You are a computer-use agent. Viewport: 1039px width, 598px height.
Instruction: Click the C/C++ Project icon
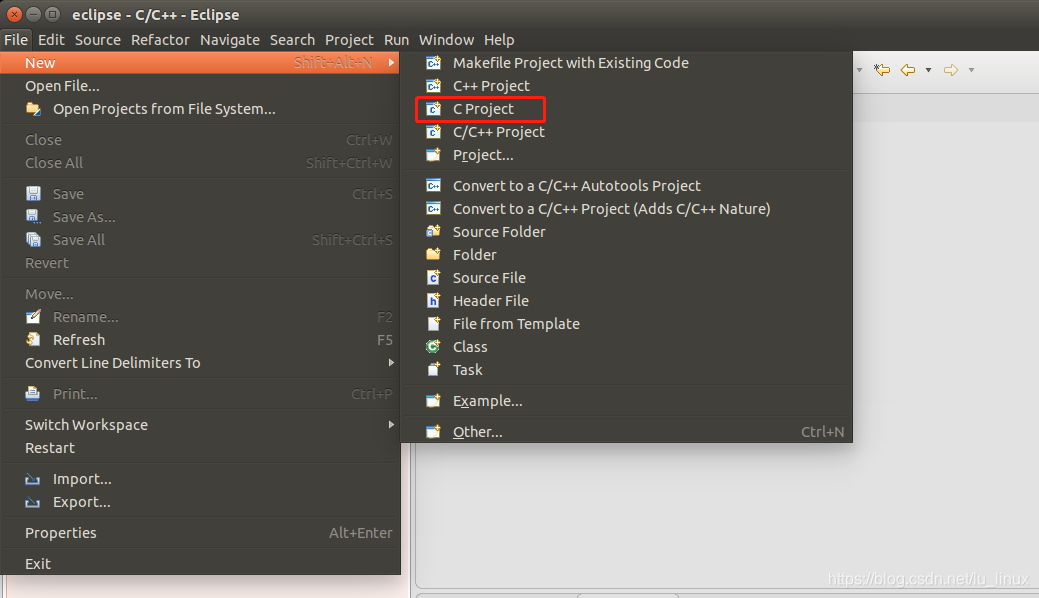tap(433, 132)
